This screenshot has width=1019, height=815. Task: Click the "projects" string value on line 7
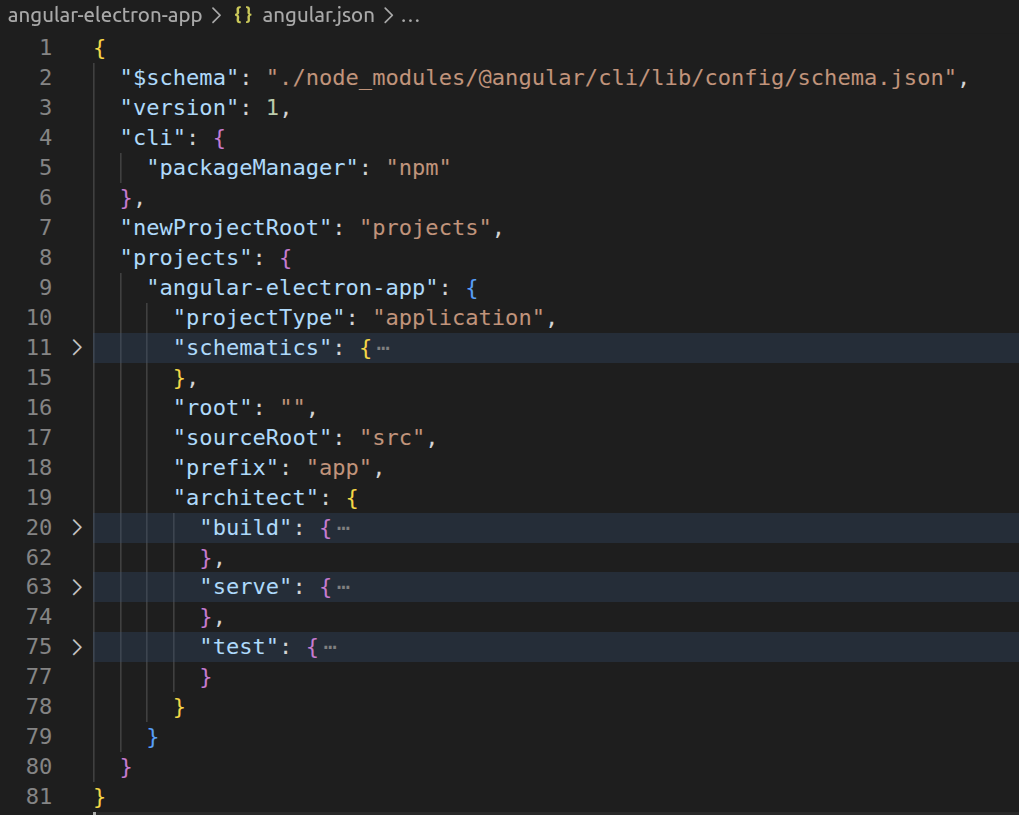point(425,227)
